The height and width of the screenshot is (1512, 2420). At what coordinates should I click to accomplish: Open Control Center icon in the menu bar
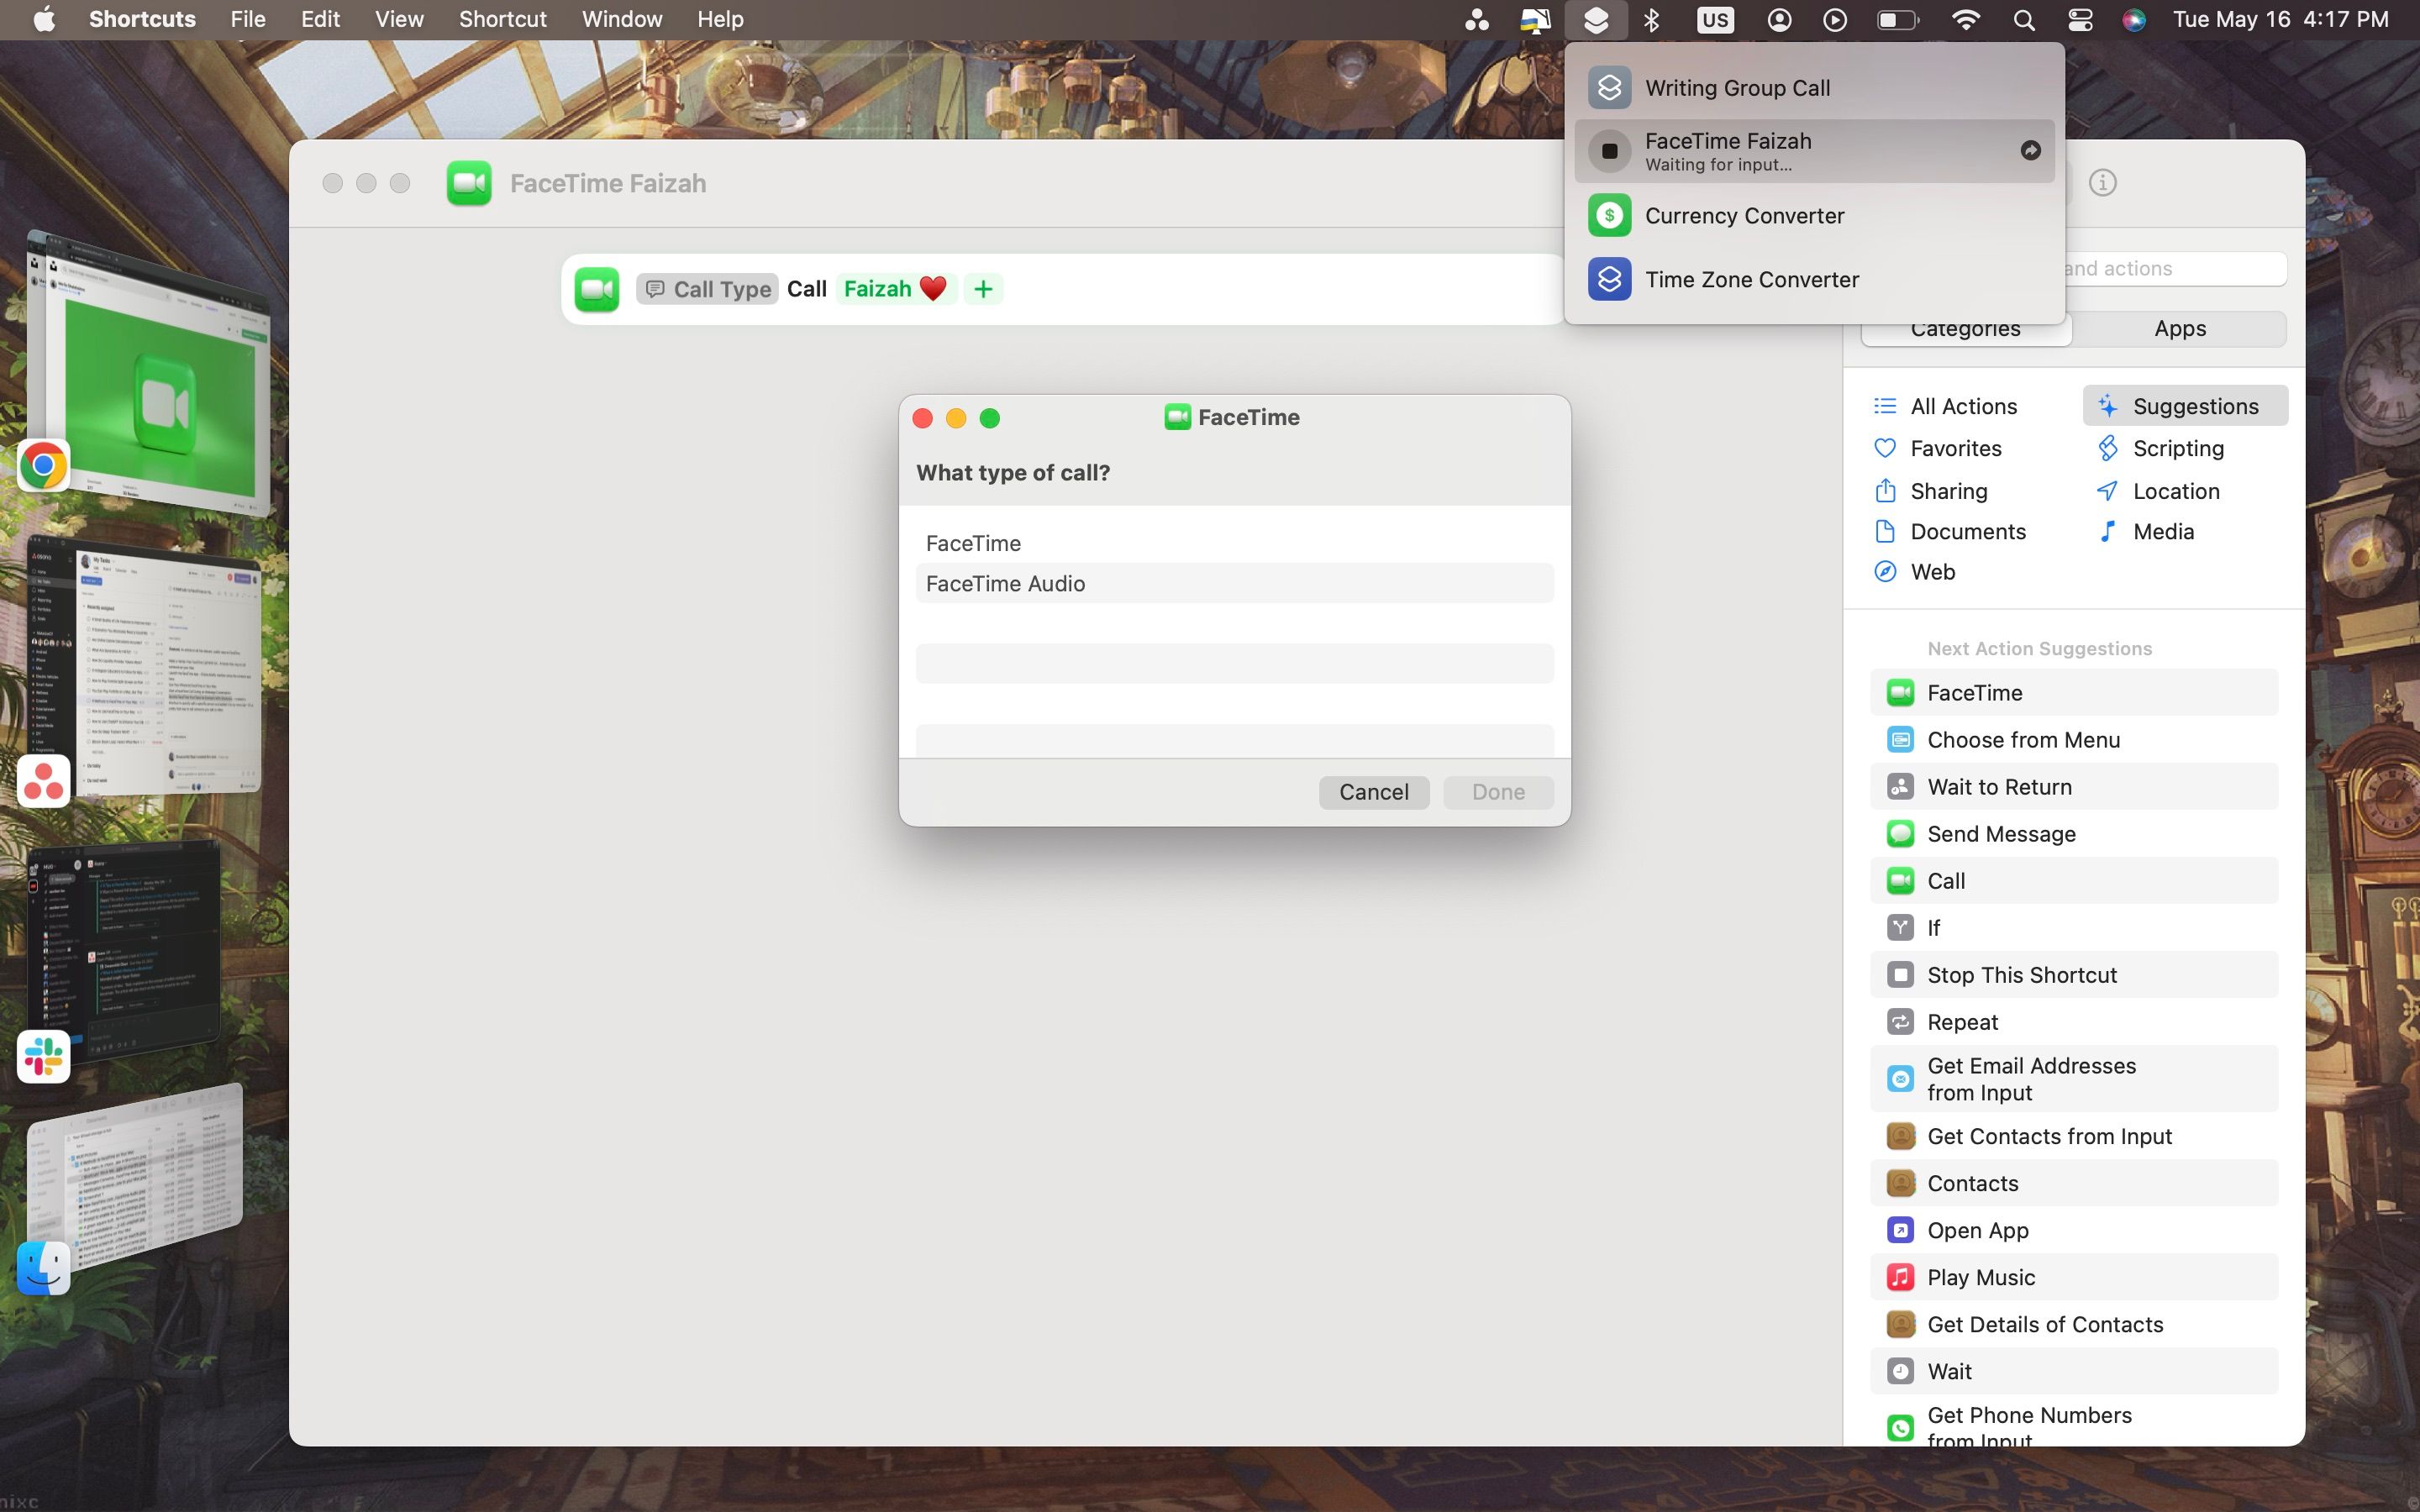tap(2080, 20)
